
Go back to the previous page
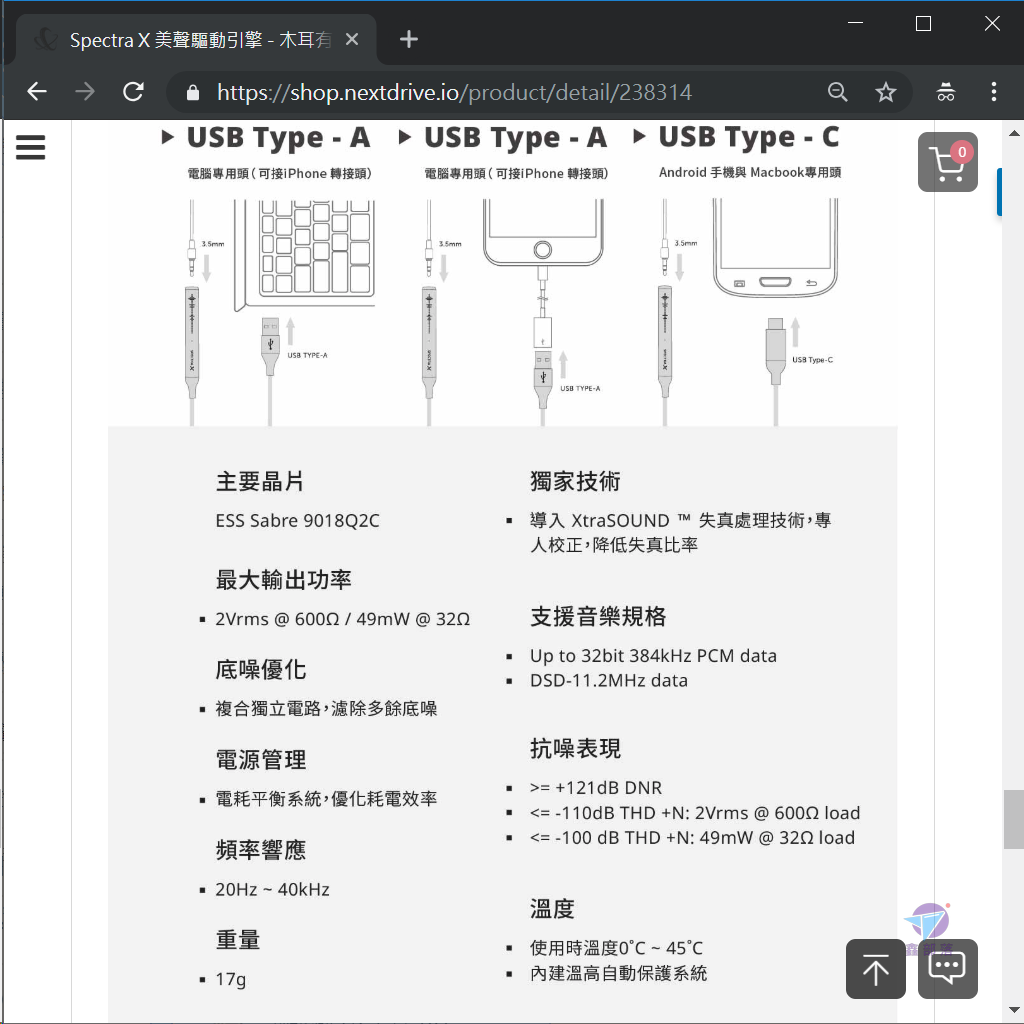click(x=37, y=91)
